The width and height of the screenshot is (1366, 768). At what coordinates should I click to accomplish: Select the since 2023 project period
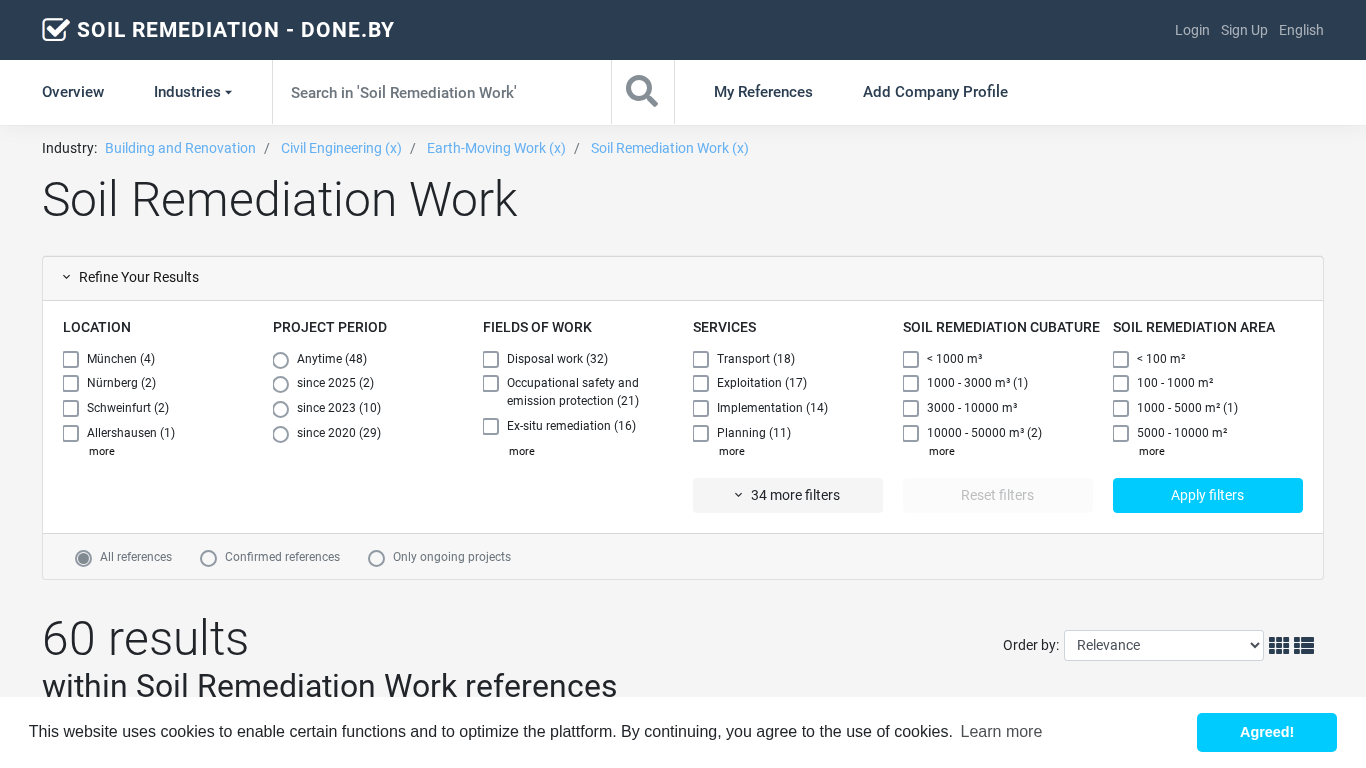(281, 409)
